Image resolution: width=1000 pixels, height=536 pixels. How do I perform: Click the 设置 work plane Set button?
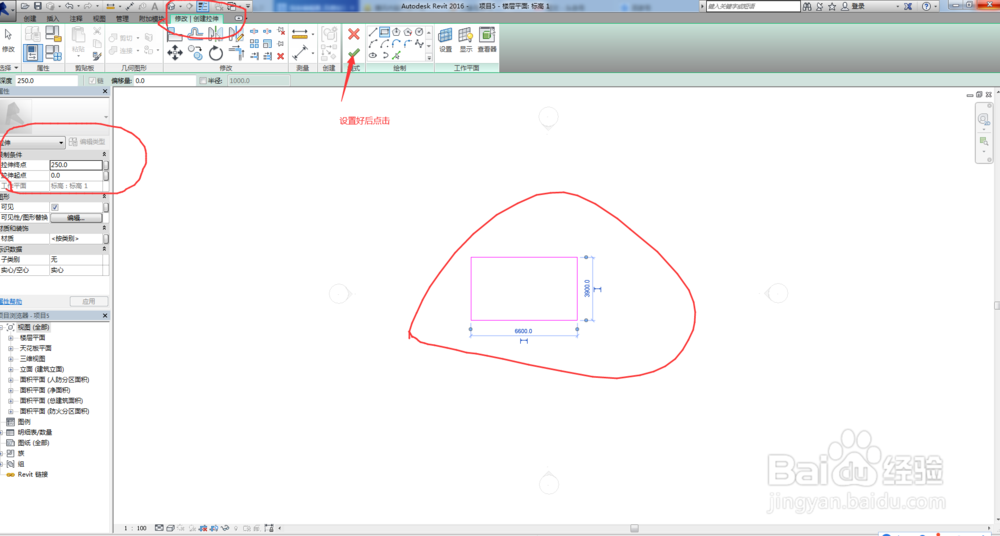[445, 40]
